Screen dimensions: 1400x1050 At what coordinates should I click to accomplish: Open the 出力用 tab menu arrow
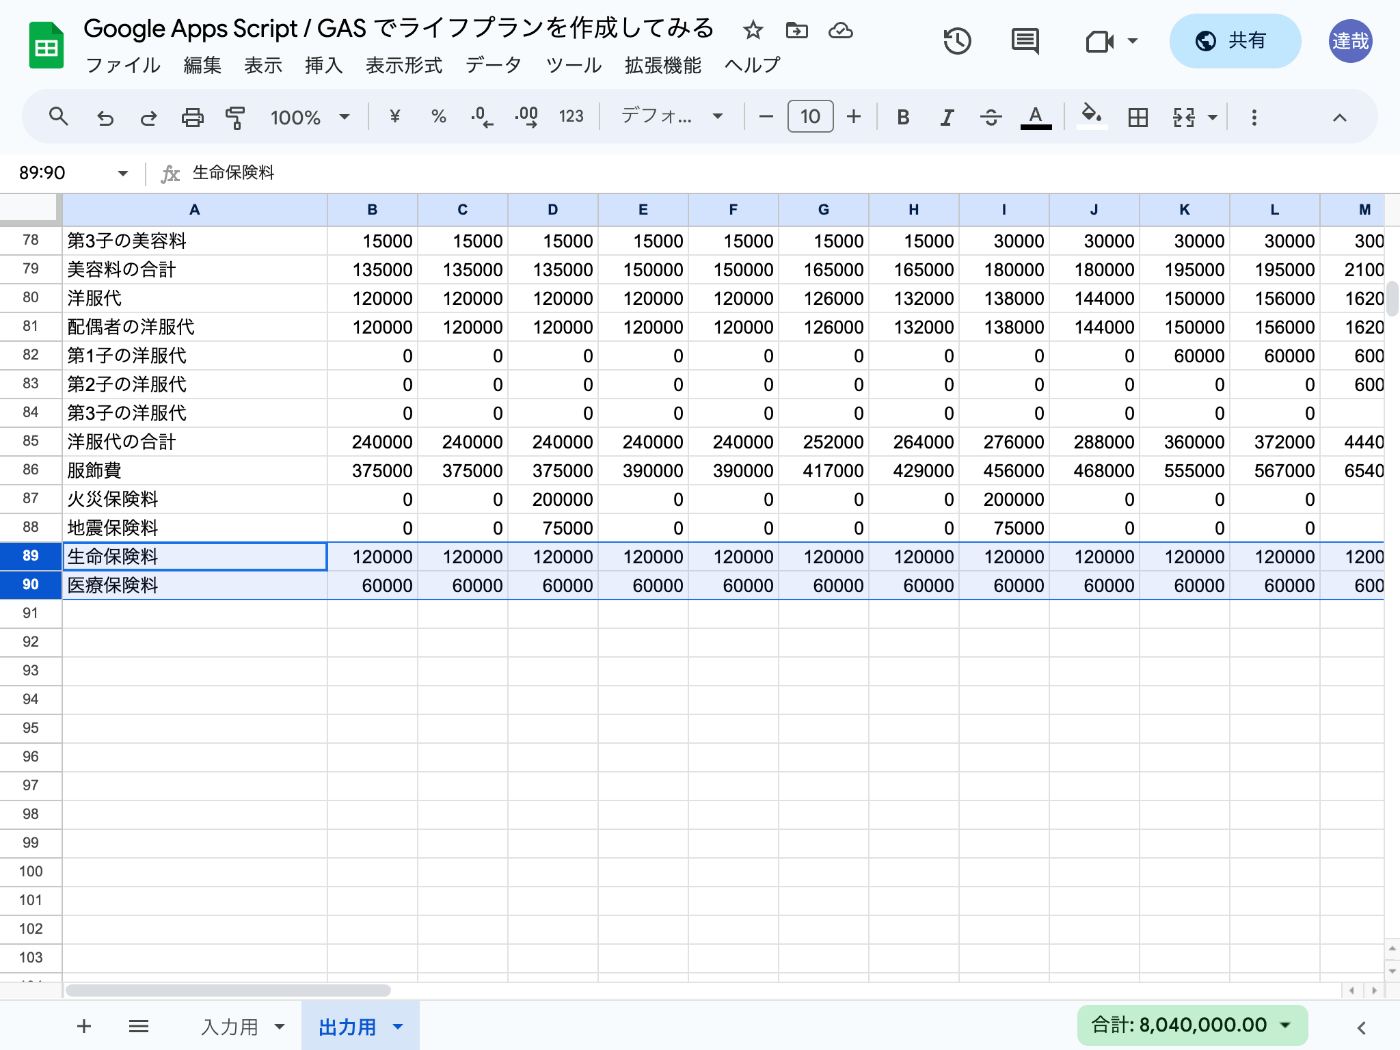click(x=398, y=1027)
